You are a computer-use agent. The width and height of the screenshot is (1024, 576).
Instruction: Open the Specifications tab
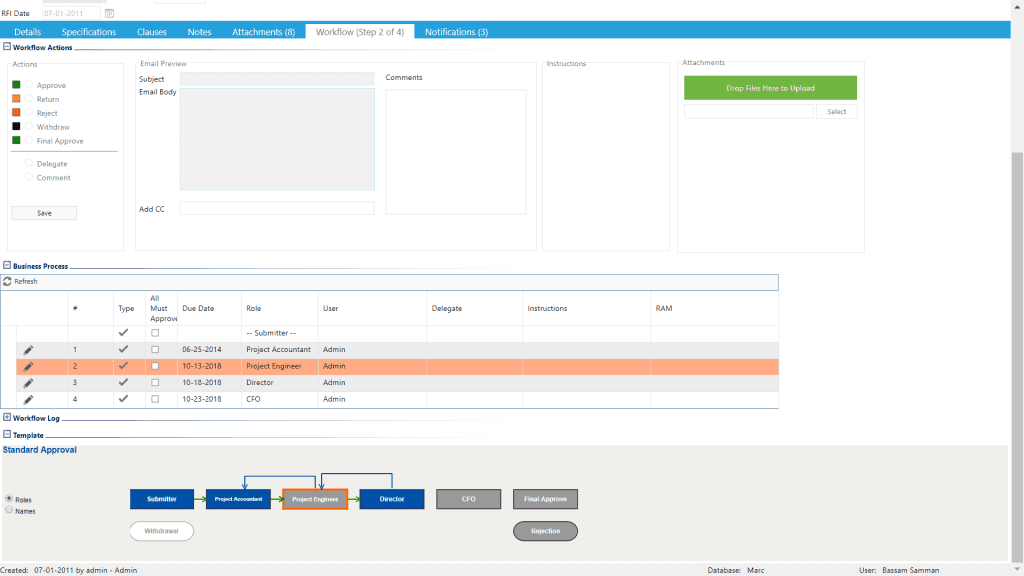click(89, 31)
